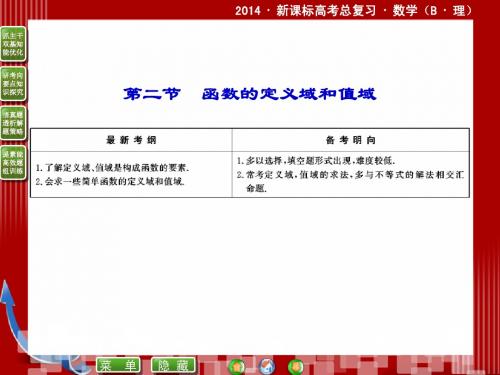Open the 抓主干 双基知能优化 sidebar section

tap(13, 44)
